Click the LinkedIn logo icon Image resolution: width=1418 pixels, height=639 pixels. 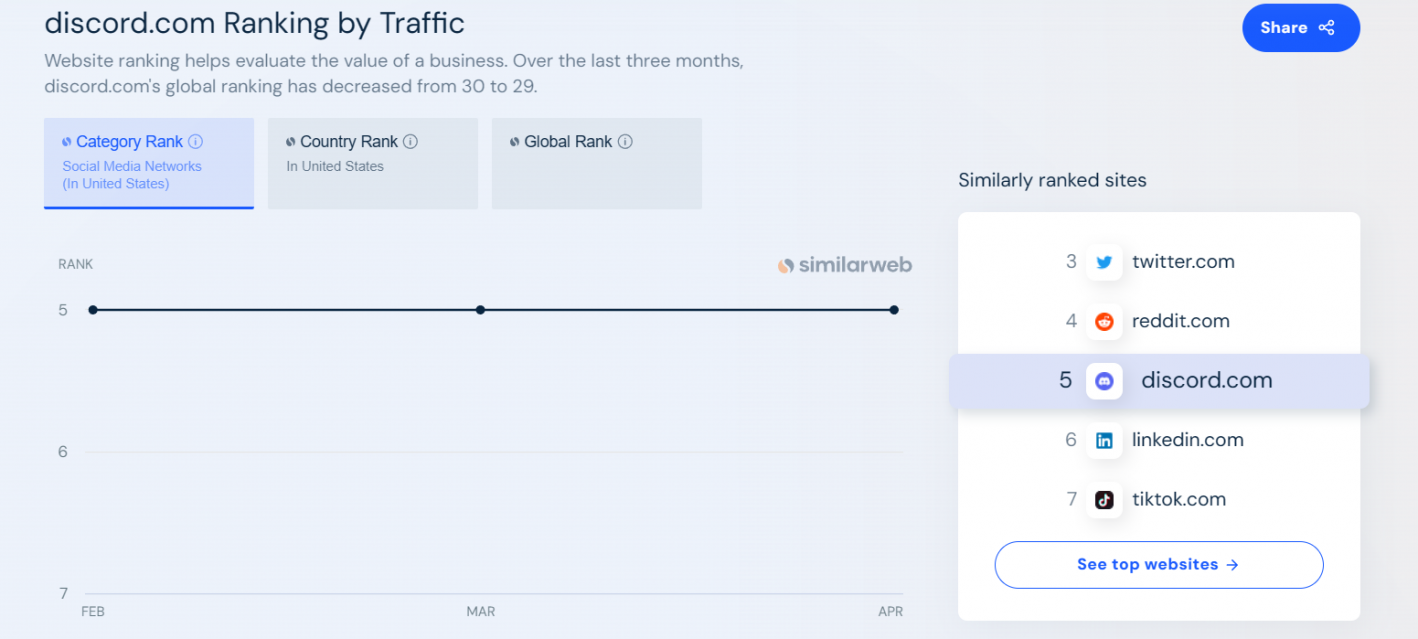tap(1104, 440)
